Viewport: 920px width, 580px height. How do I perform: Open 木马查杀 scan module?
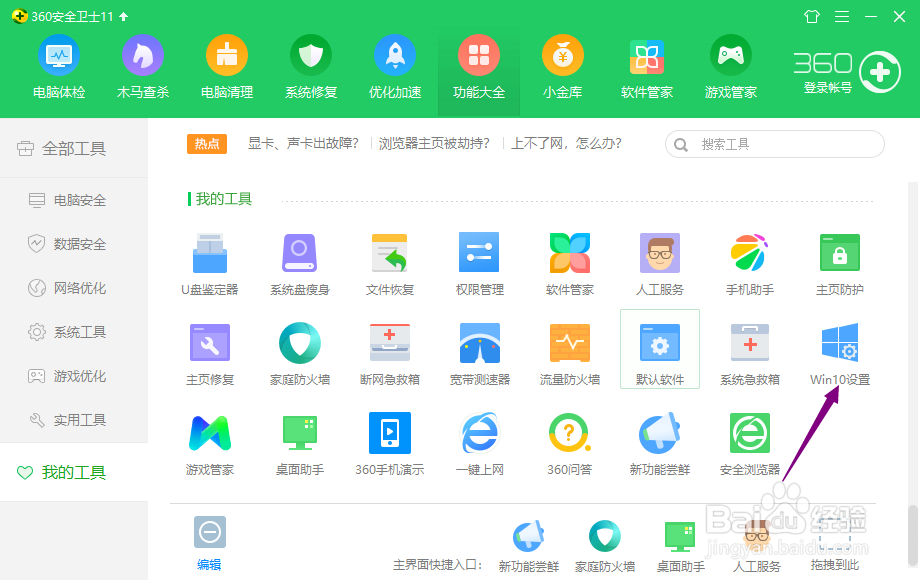click(x=143, y=67)
